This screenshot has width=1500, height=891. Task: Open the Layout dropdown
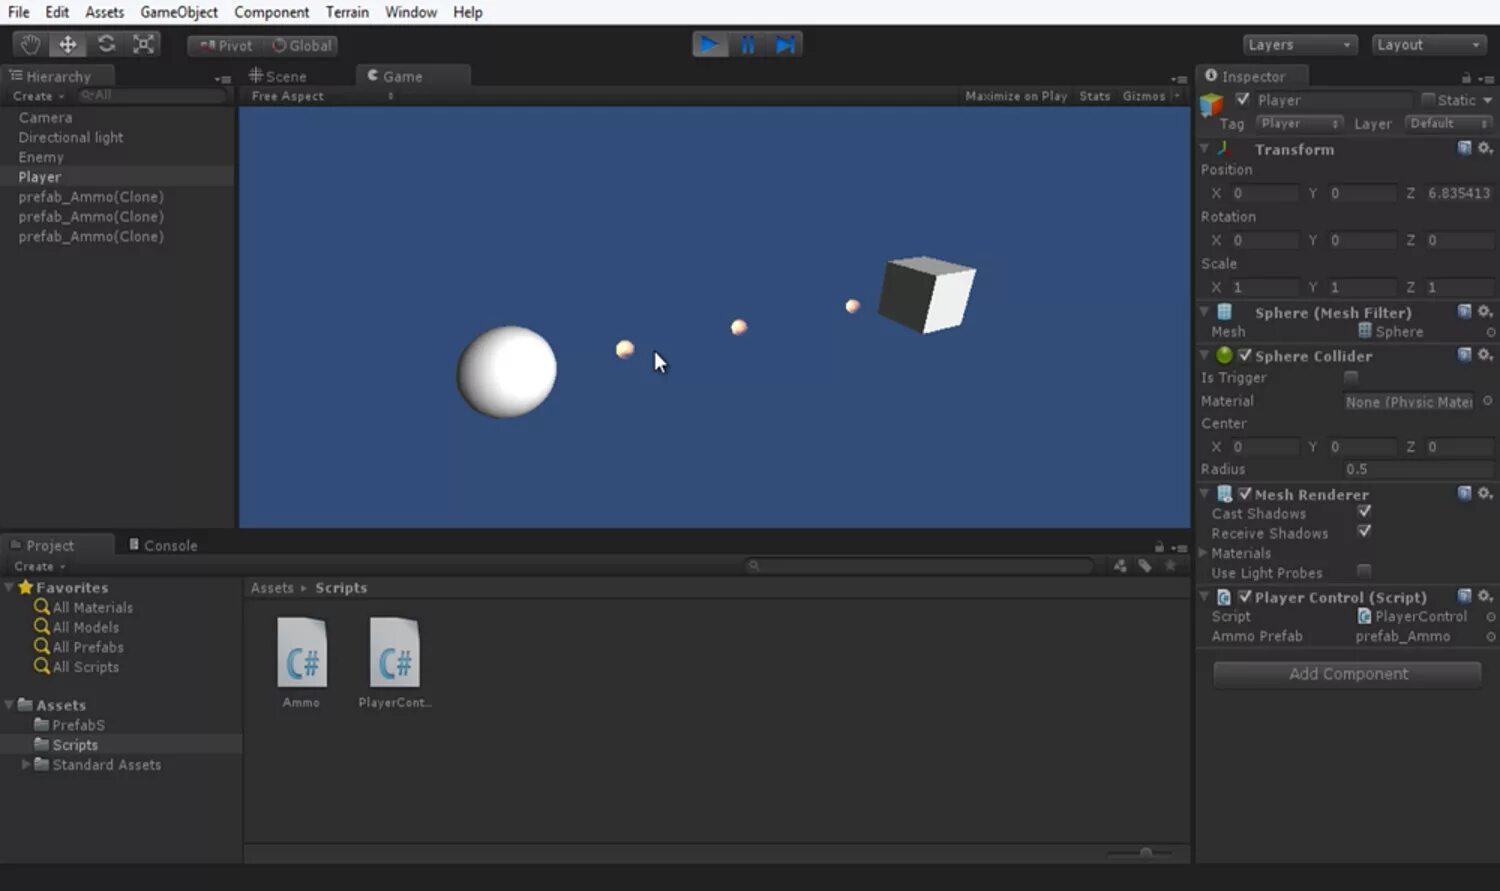click(1428, 45)
